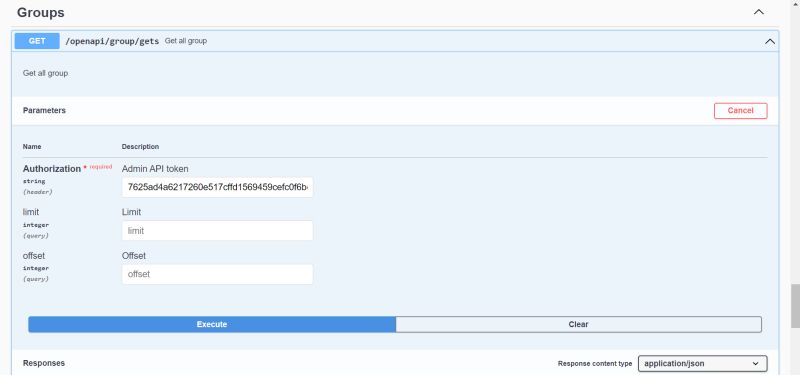The width and height of the screenshot is (800, 375).
Task: Focus the limit input field
Action: click(217, 231)
